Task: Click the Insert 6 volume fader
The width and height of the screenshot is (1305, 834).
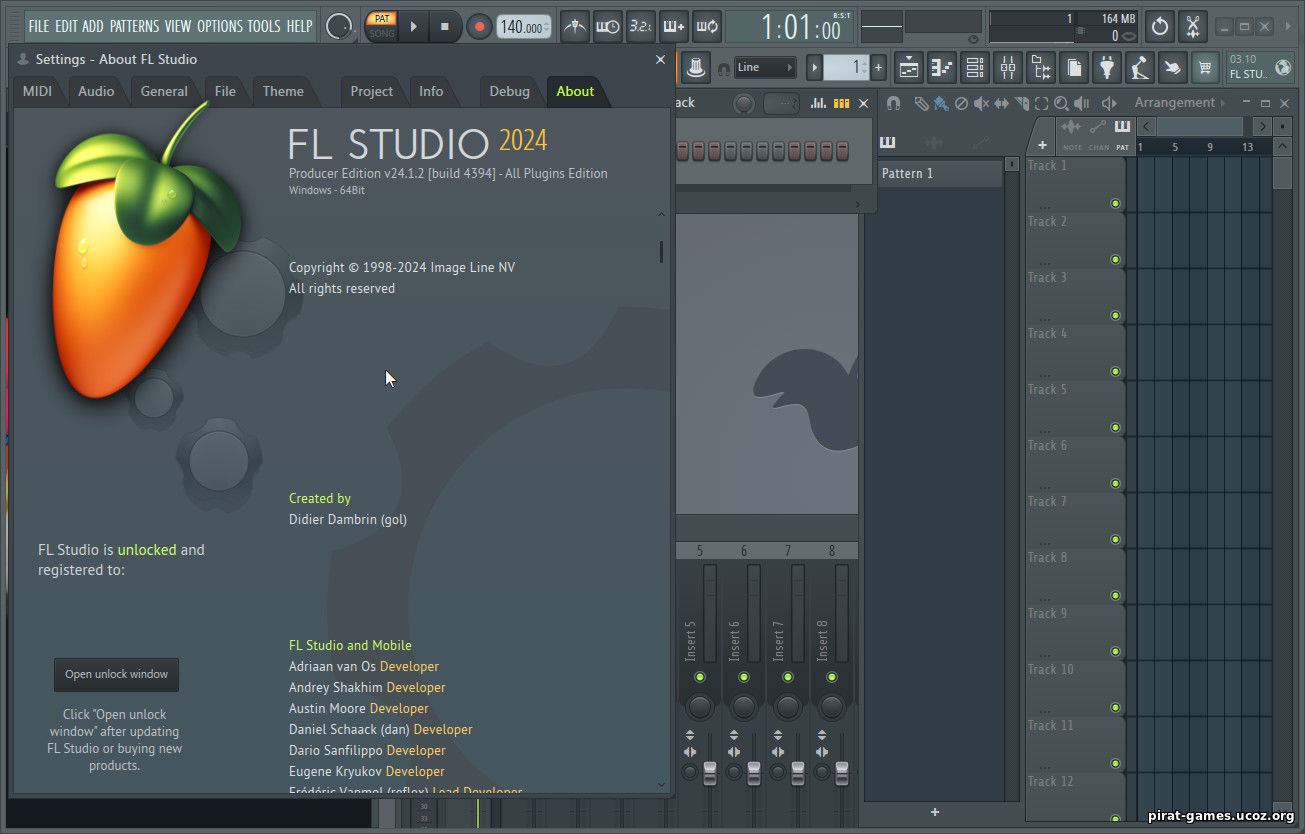Action: pyautogui.click(x=754, y=771)
